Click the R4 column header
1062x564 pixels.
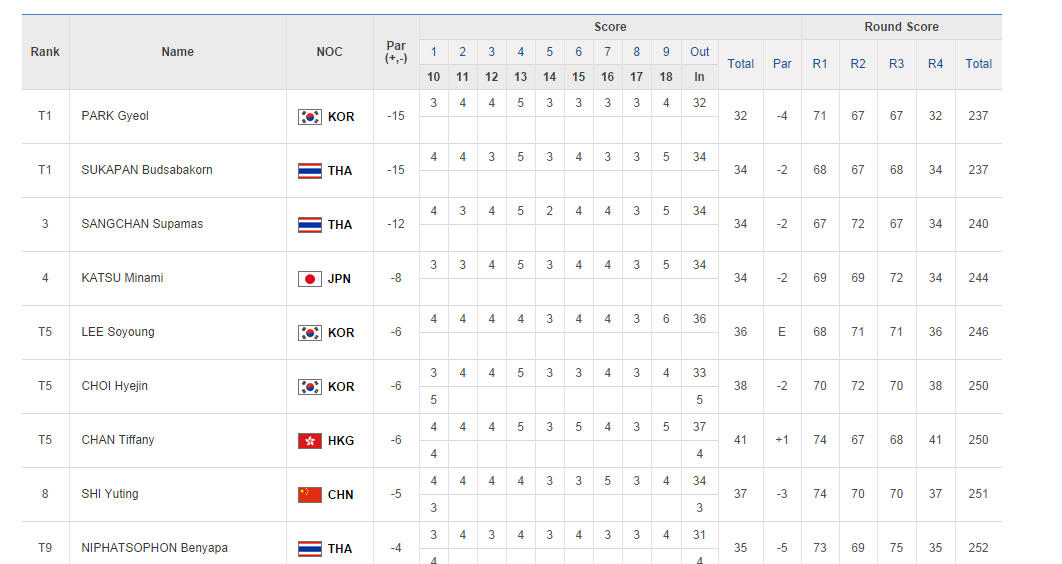coord(935,64)
